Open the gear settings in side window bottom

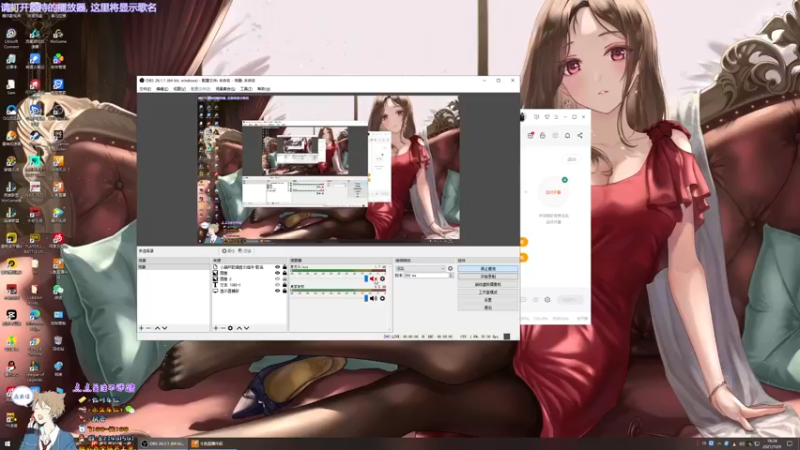point(547,299)
